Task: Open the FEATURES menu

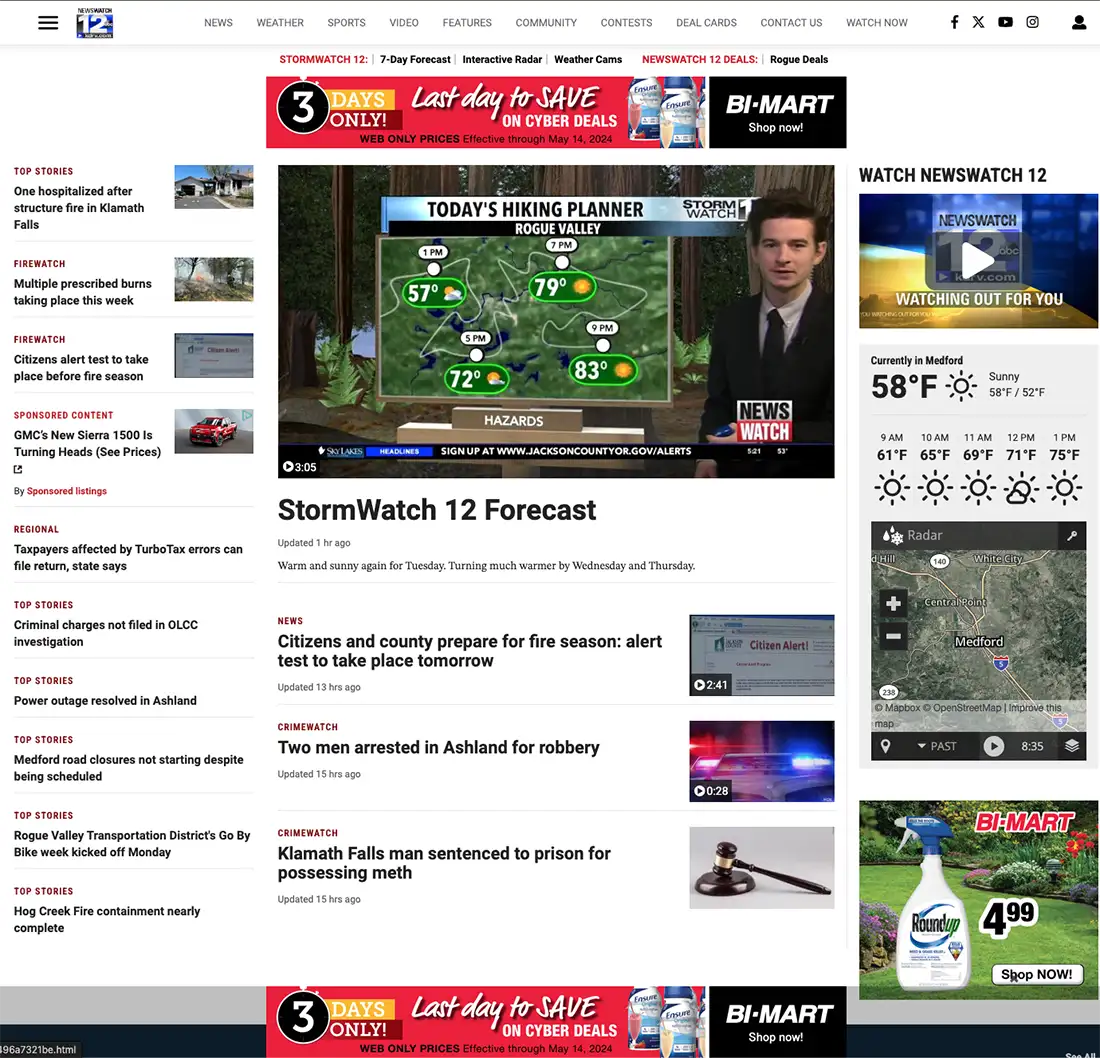Action: point(467,22)
